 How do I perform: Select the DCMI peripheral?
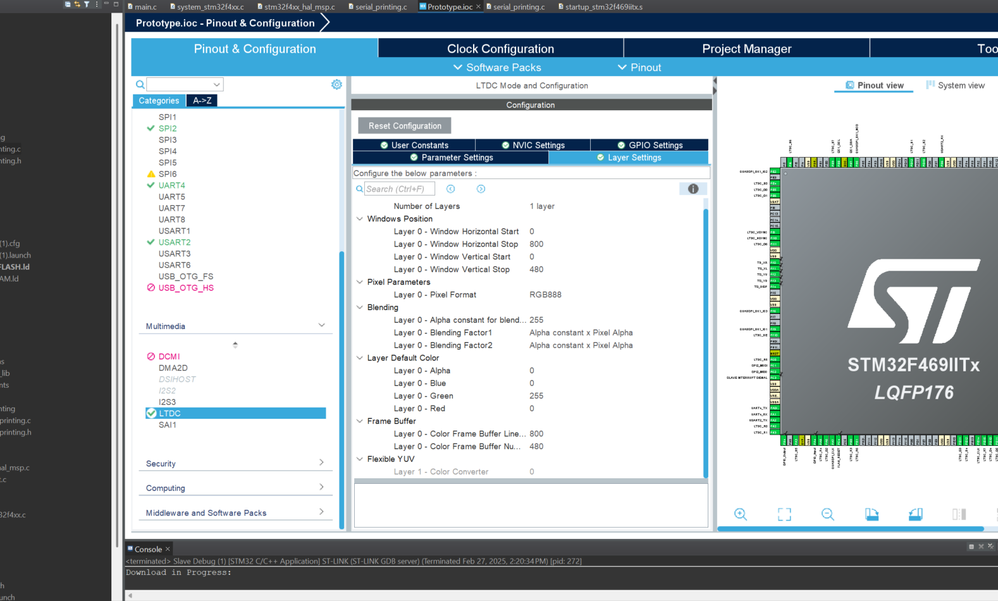click(169, 356)
